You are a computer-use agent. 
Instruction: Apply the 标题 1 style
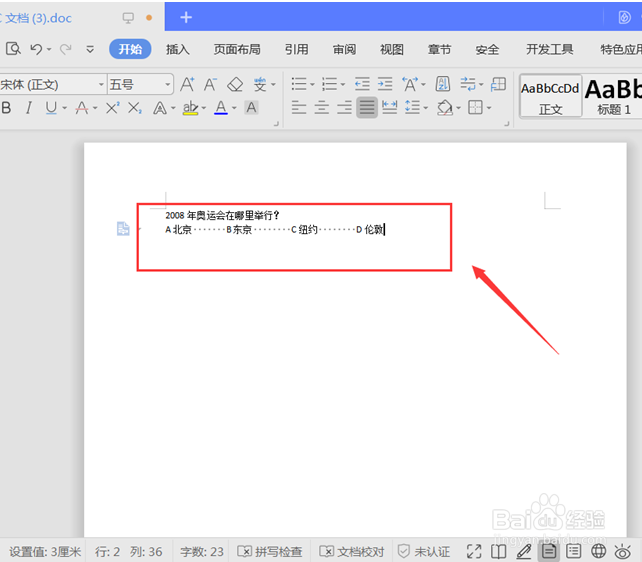613,97
